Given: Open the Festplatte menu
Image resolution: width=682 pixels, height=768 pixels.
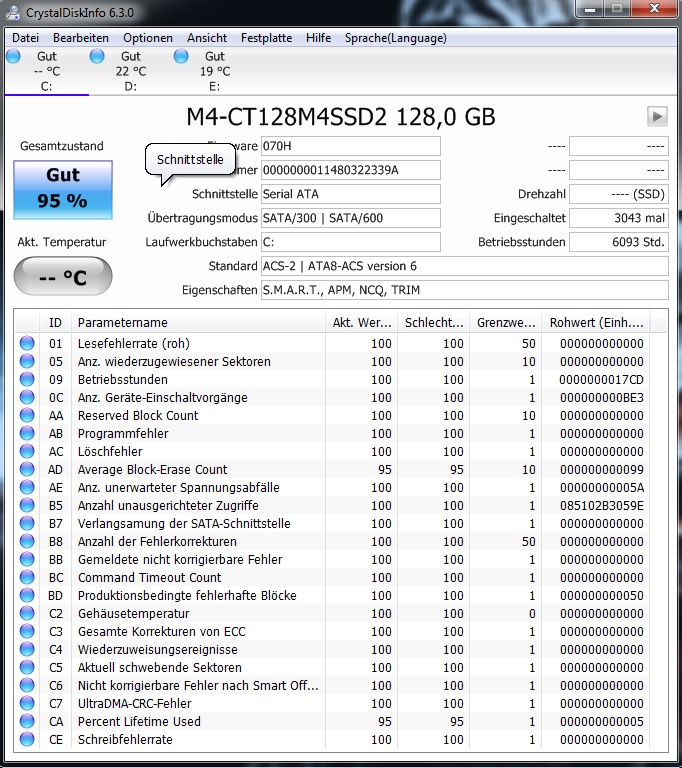Looking at the screenshot, I should [267, 38].
